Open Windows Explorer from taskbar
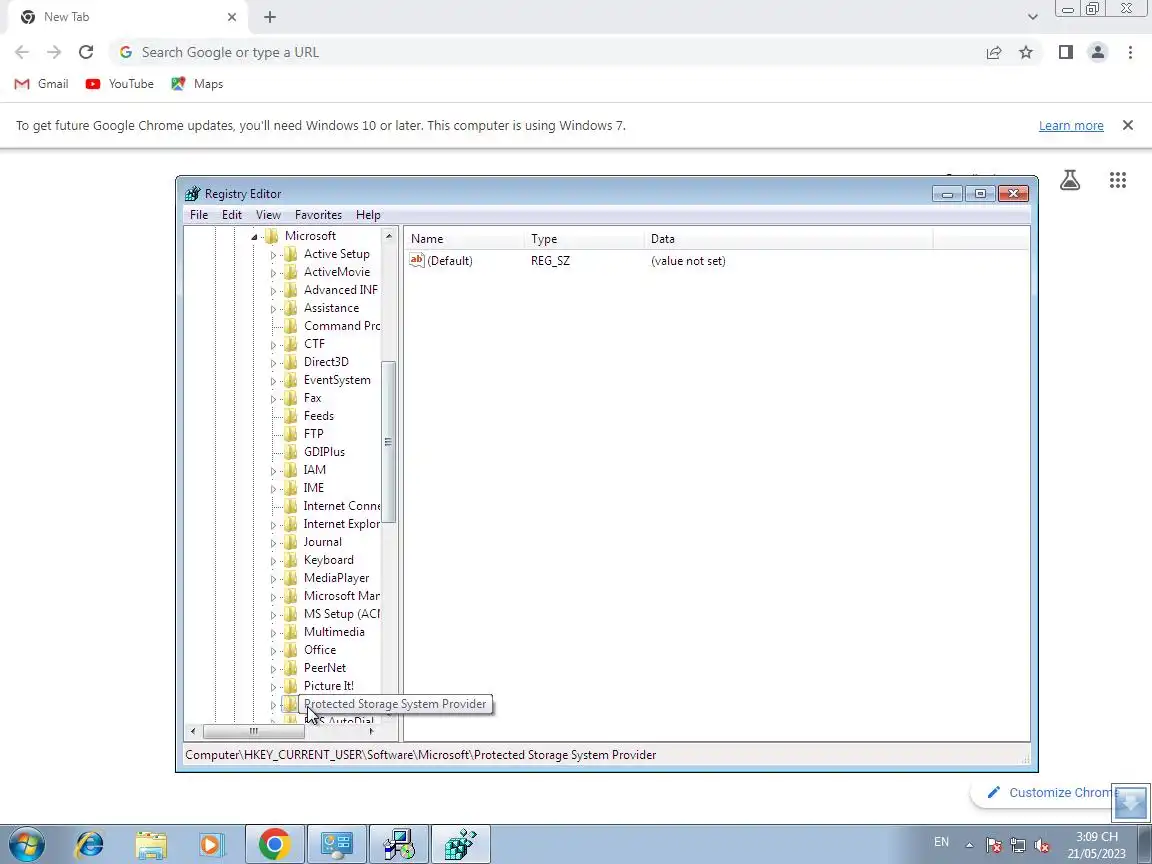This screenshot has height=864, width=1152. [151, 845]
